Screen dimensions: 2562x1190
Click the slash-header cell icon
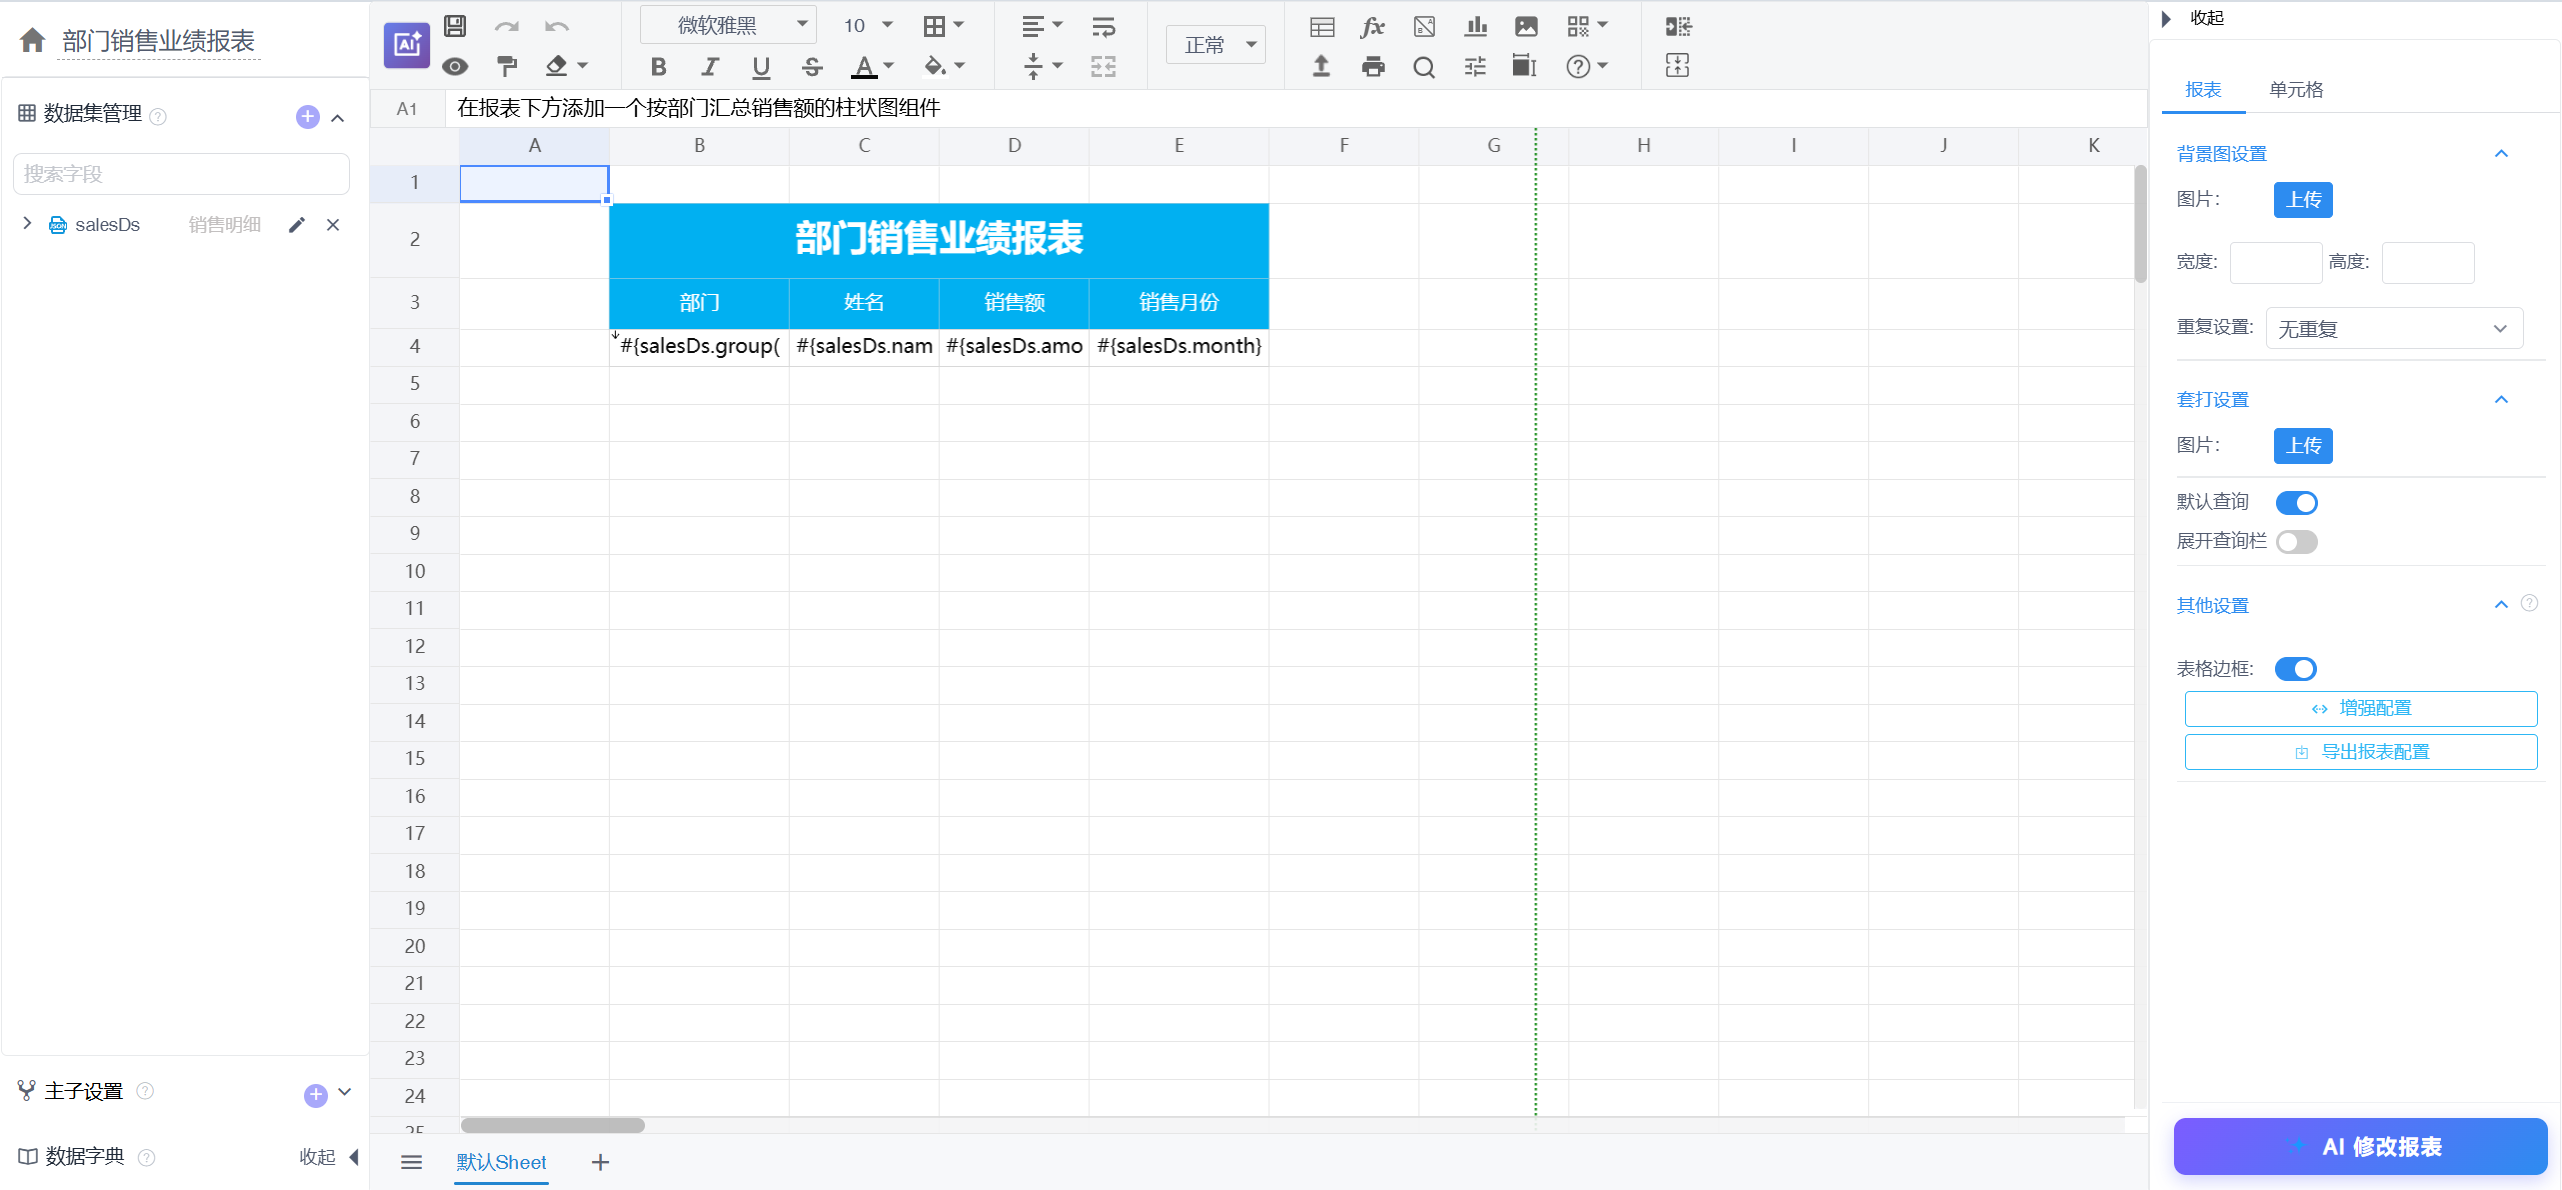1424,26
